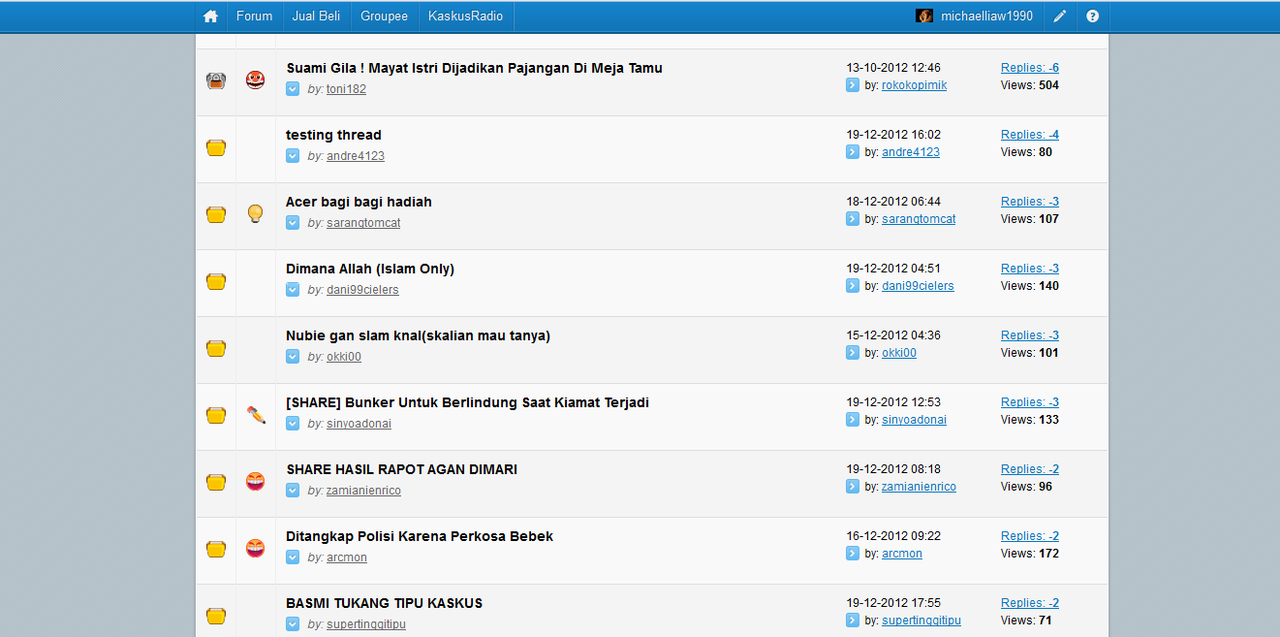Click the Home icon in the navigation bar
Image resolution: width=1280 pixels, height=637 pixels.
(x=210, y=16)
